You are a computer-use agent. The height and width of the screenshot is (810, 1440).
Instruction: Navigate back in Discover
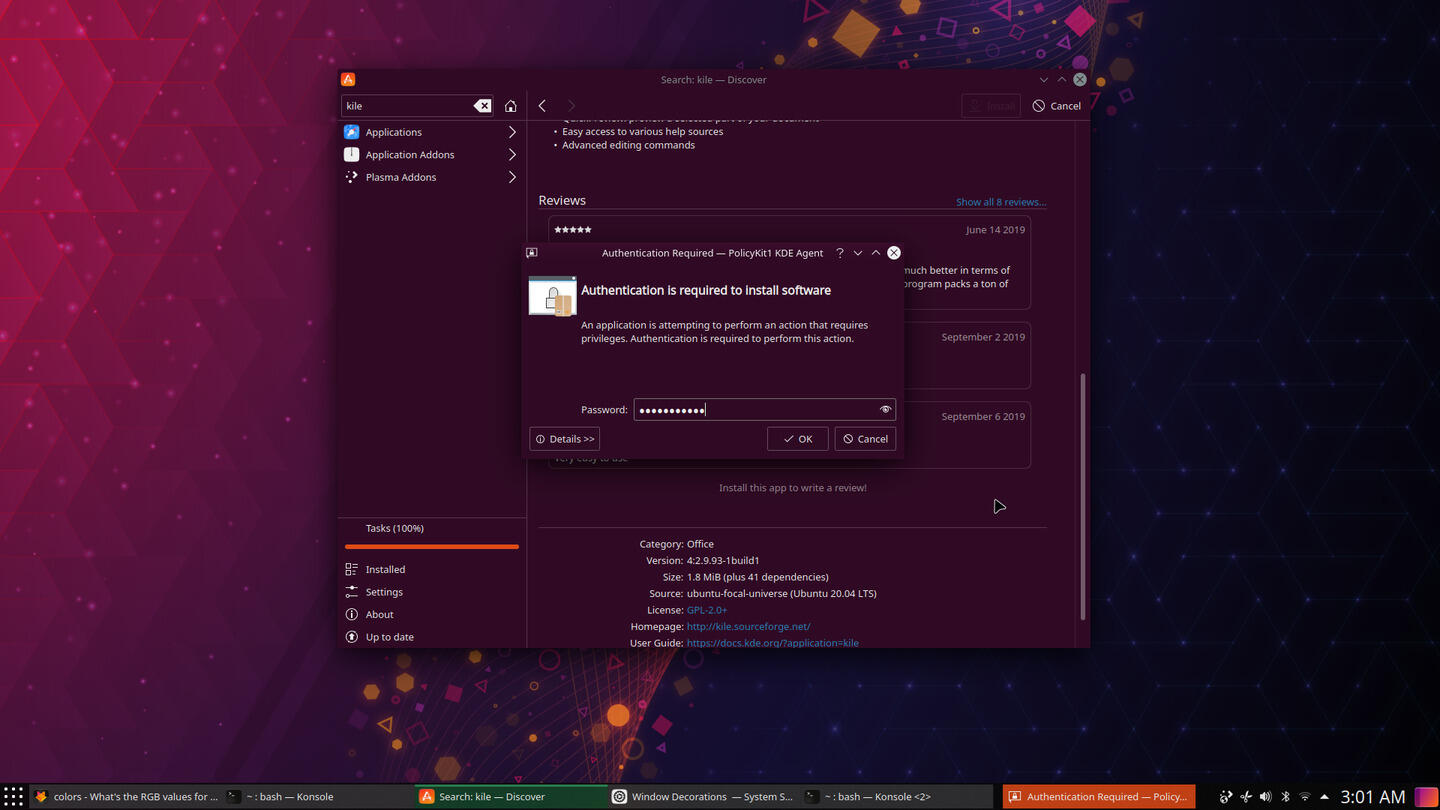click(x=542, y=106)
